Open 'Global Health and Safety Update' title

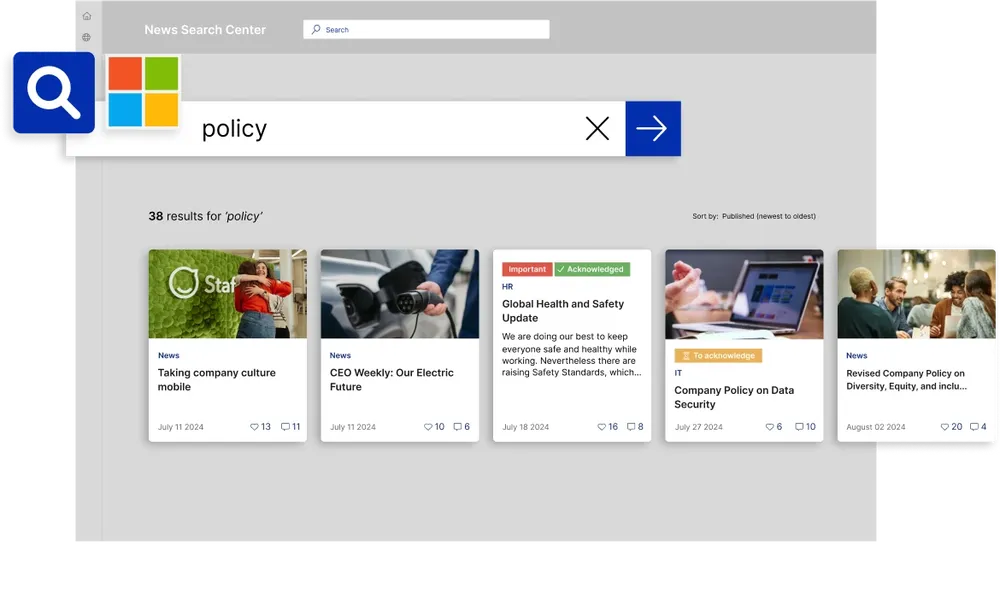[562, 310]
